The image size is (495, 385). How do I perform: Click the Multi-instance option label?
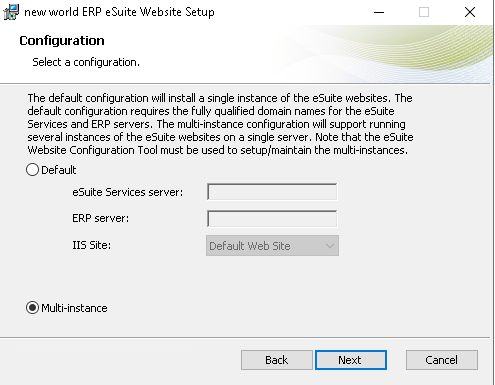(x=74, y=308)
